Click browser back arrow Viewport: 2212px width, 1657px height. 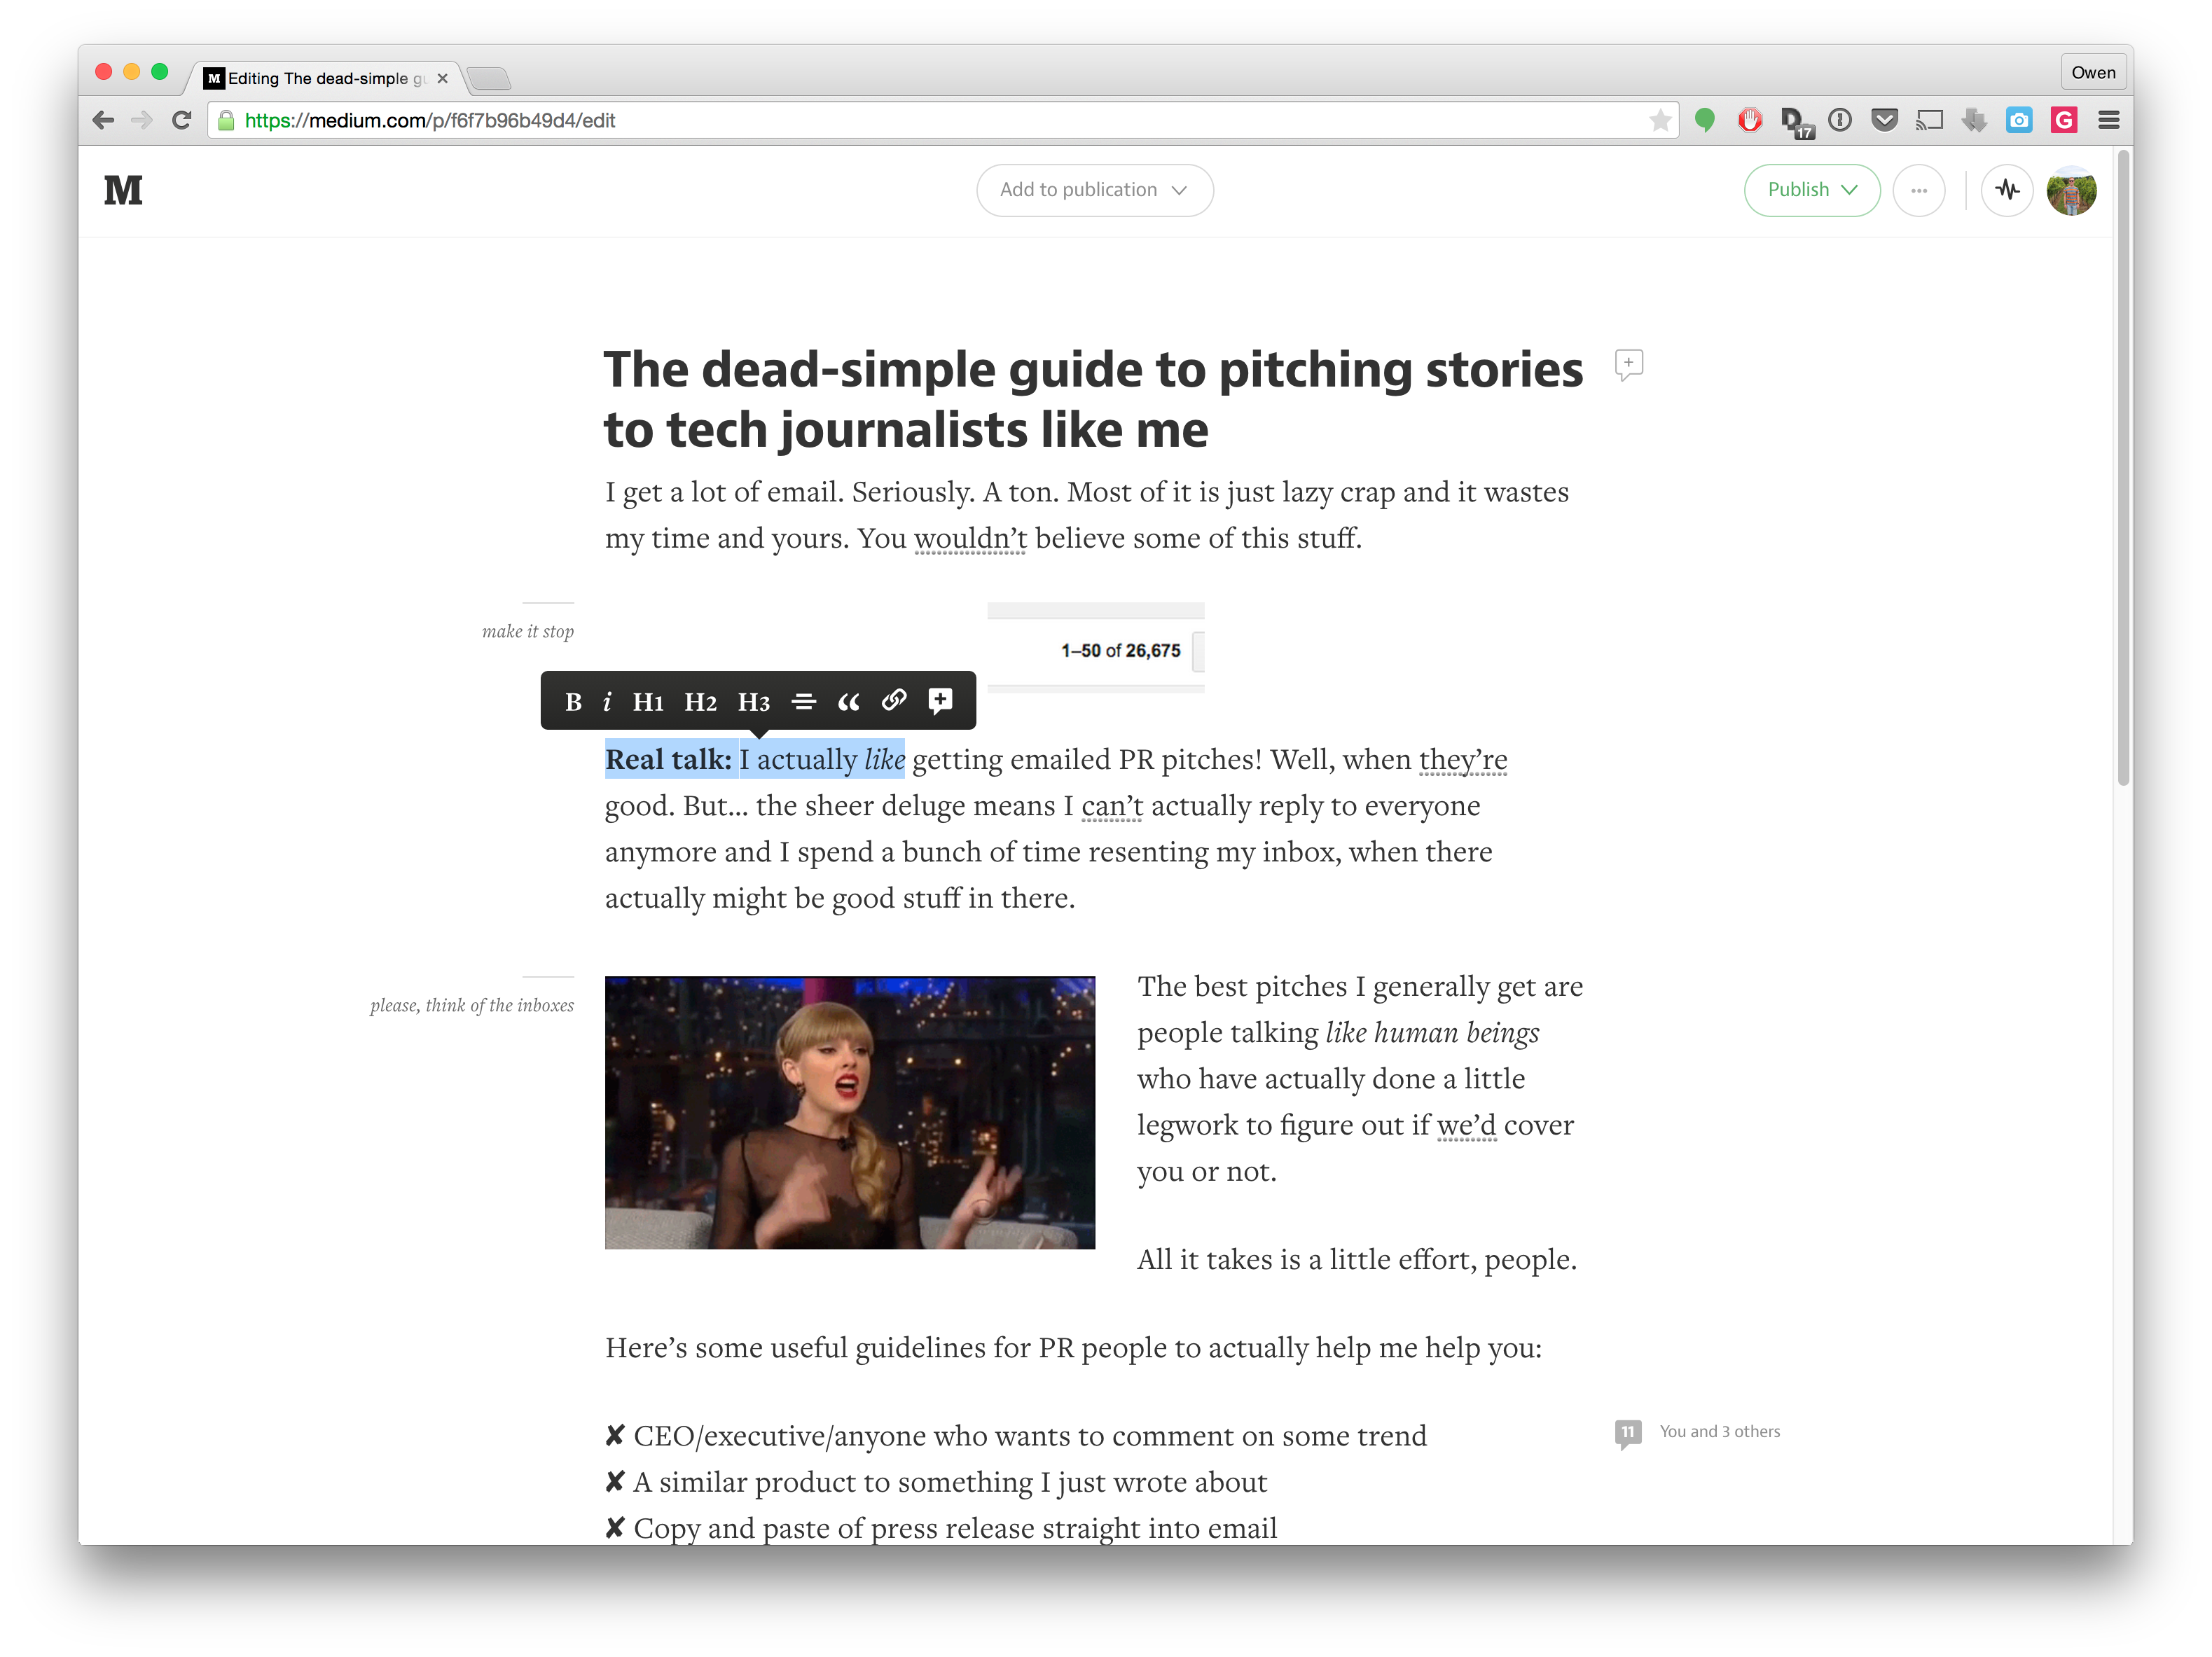click(x=103, y=120)
